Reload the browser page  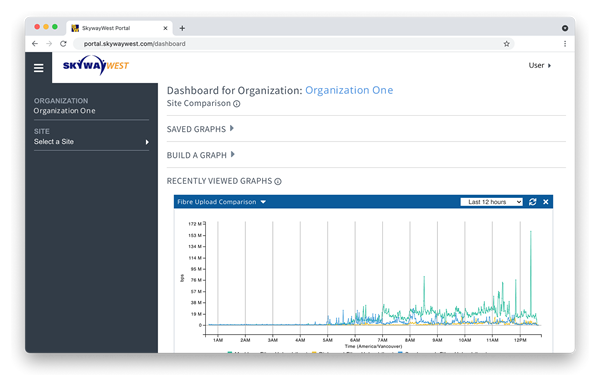pos(64,44)
